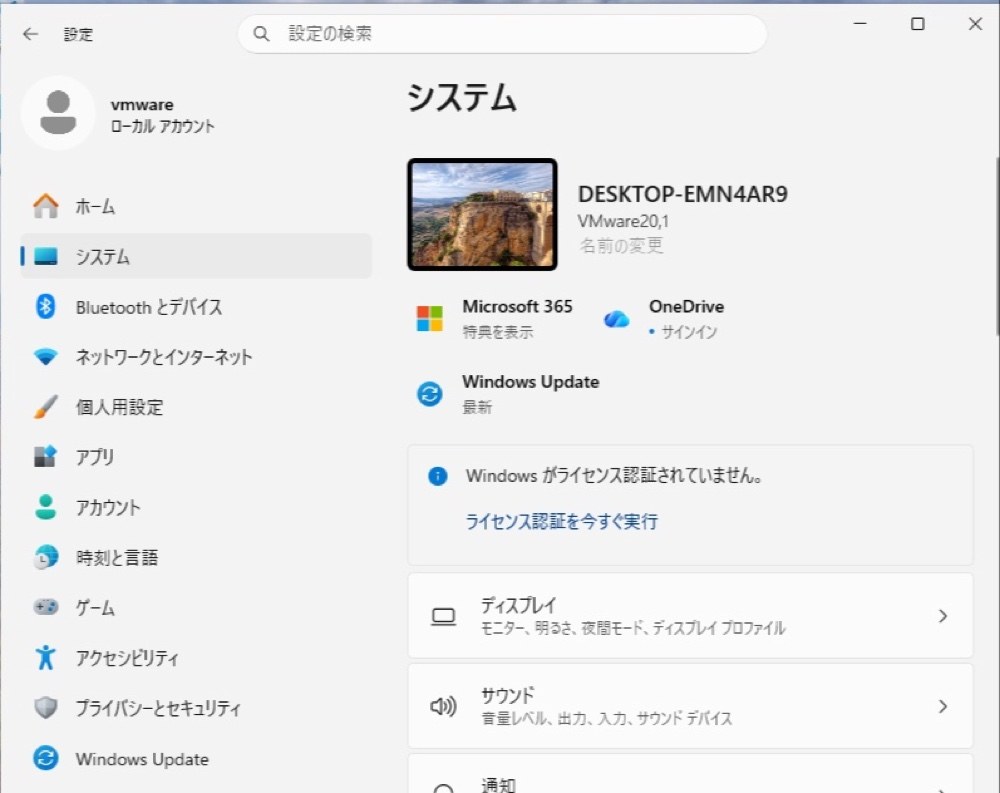This screenshot has height=793, width=1000.
Task: Open 個人用設定 in the sidebar
Action: [196, 406]
